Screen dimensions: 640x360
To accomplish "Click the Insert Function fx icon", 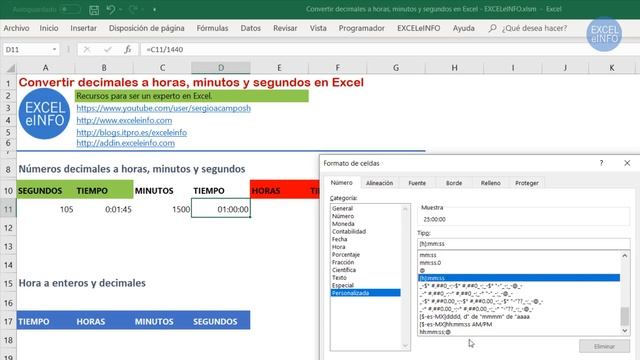I will point(128,49).
